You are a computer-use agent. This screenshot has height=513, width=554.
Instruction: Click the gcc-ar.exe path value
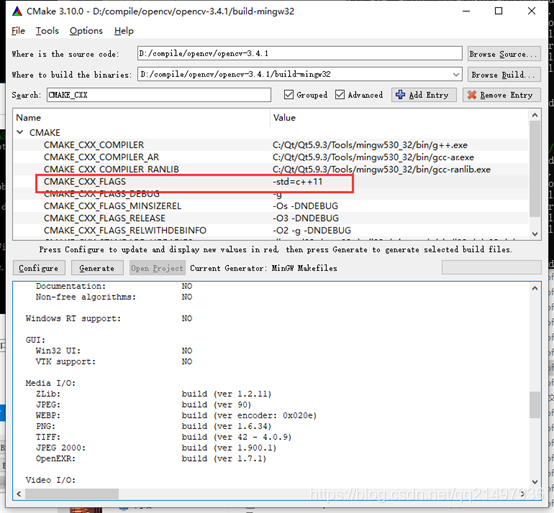tap(373, 157)
